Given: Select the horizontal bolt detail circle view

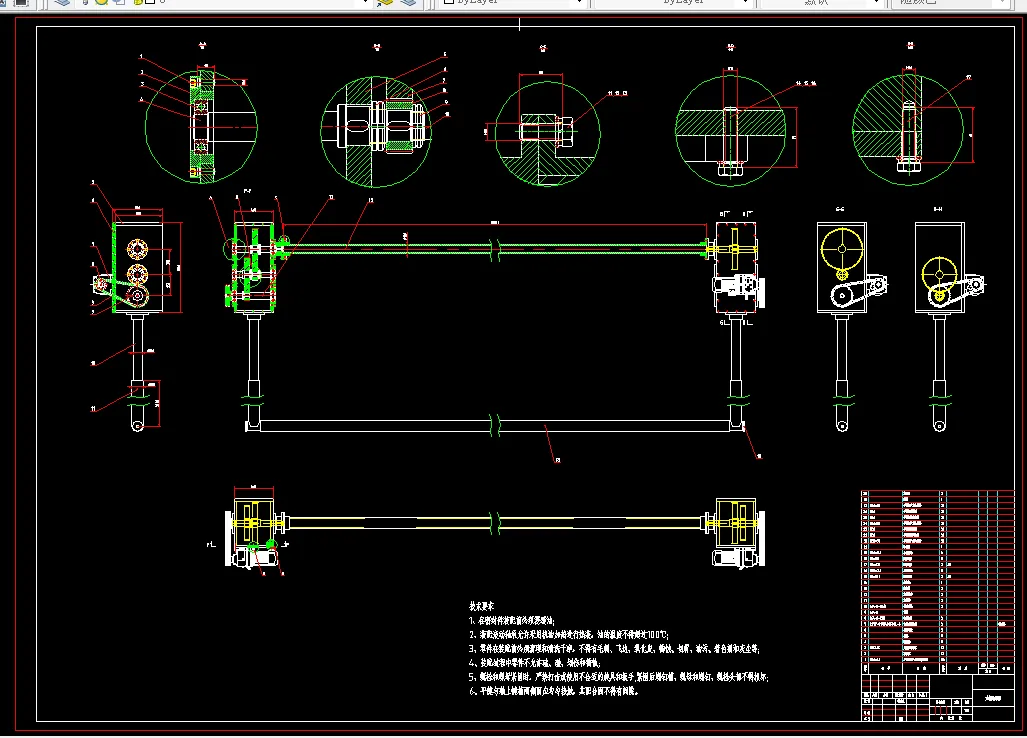Looking at the screenshot, I should tap(548, 133).
